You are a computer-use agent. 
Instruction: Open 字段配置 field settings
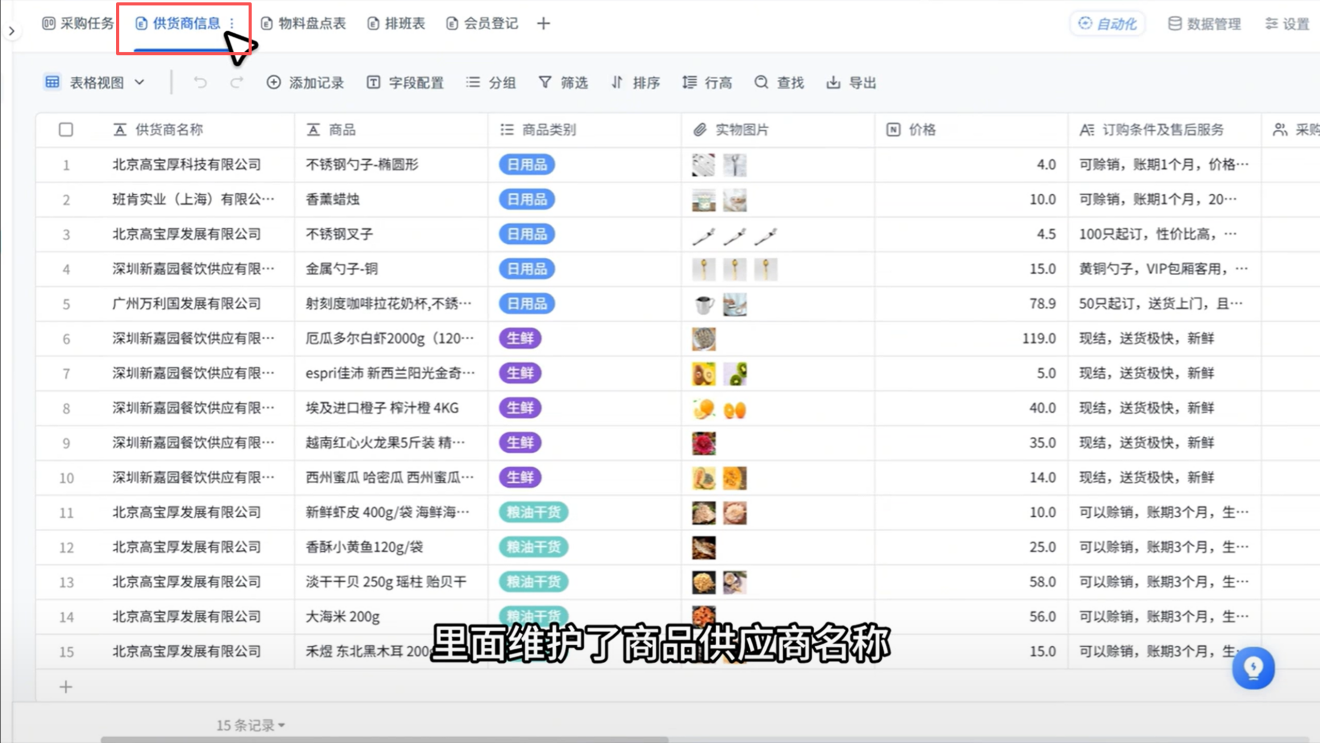tap(405, 82)
